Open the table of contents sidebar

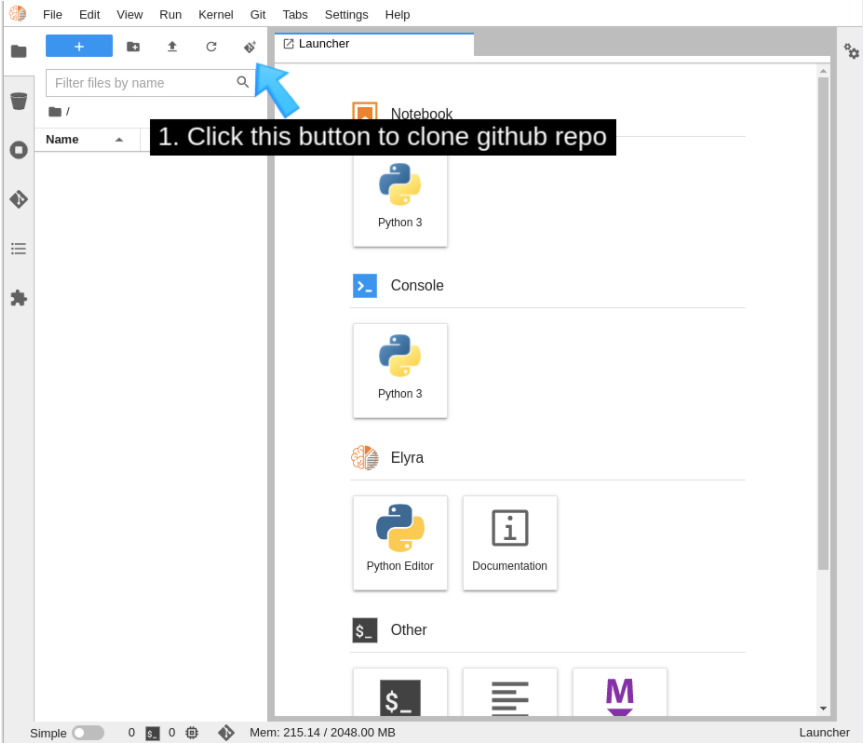[x=18, y=249]
